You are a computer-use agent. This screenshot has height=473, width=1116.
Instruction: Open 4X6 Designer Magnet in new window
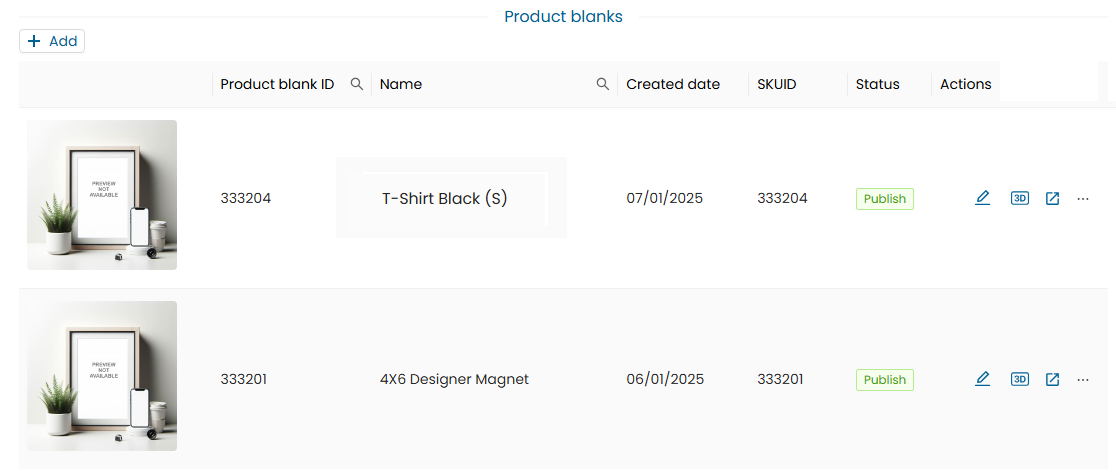(x=1052, y=379)
